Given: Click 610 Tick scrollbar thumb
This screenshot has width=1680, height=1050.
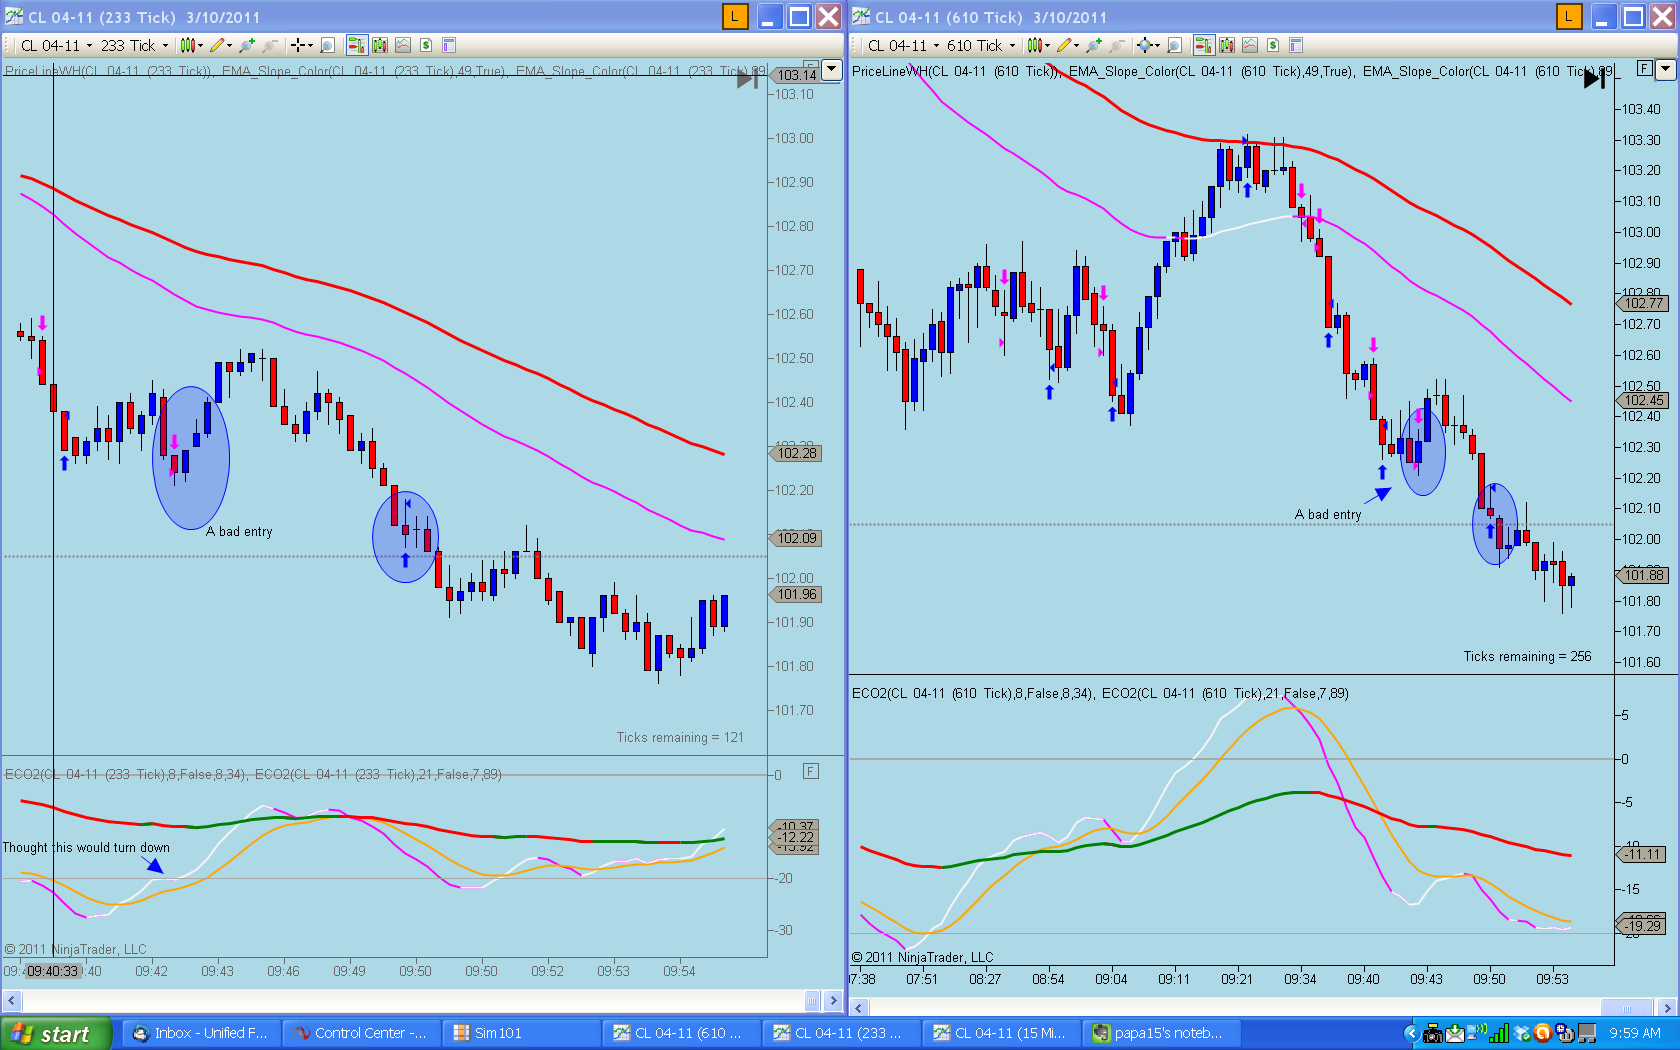Looking at the screenshot, I should pos(1627,1007).
